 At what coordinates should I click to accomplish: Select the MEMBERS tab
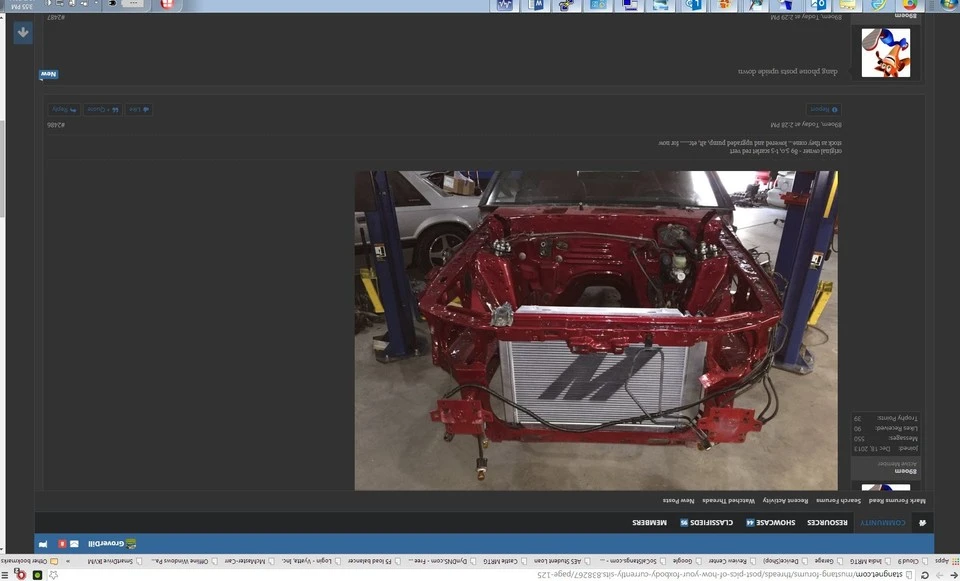click(x=650, y=523)
